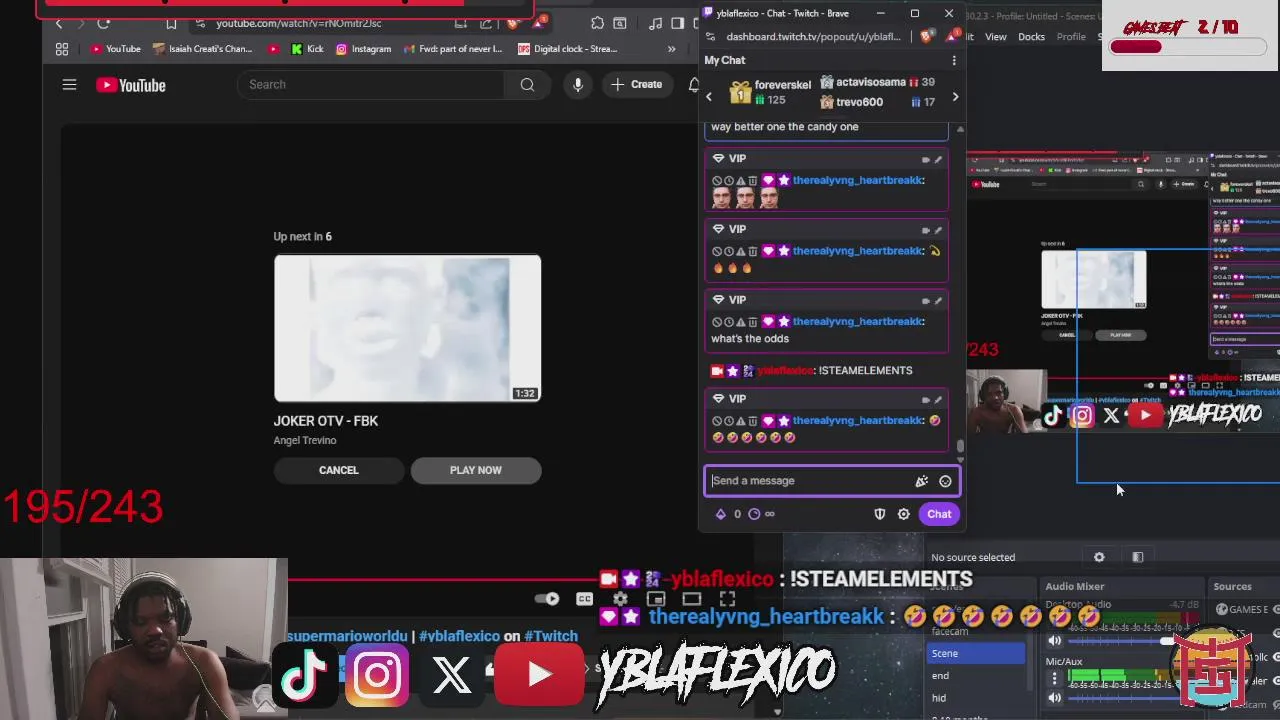Image resolution: width=1280 pixels, height=720 pixels.
Task: Open the Angel Trevino channel link
Action: tap(305, 441)
